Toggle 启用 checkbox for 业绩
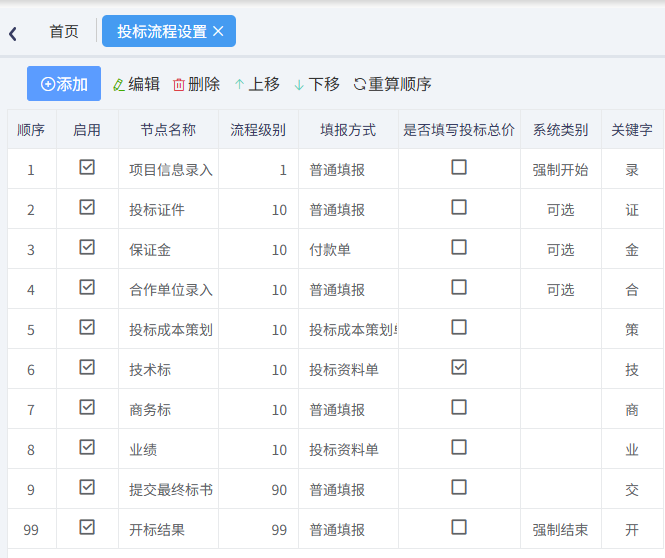Screen dimensions: 665x558 click(87, 447)
